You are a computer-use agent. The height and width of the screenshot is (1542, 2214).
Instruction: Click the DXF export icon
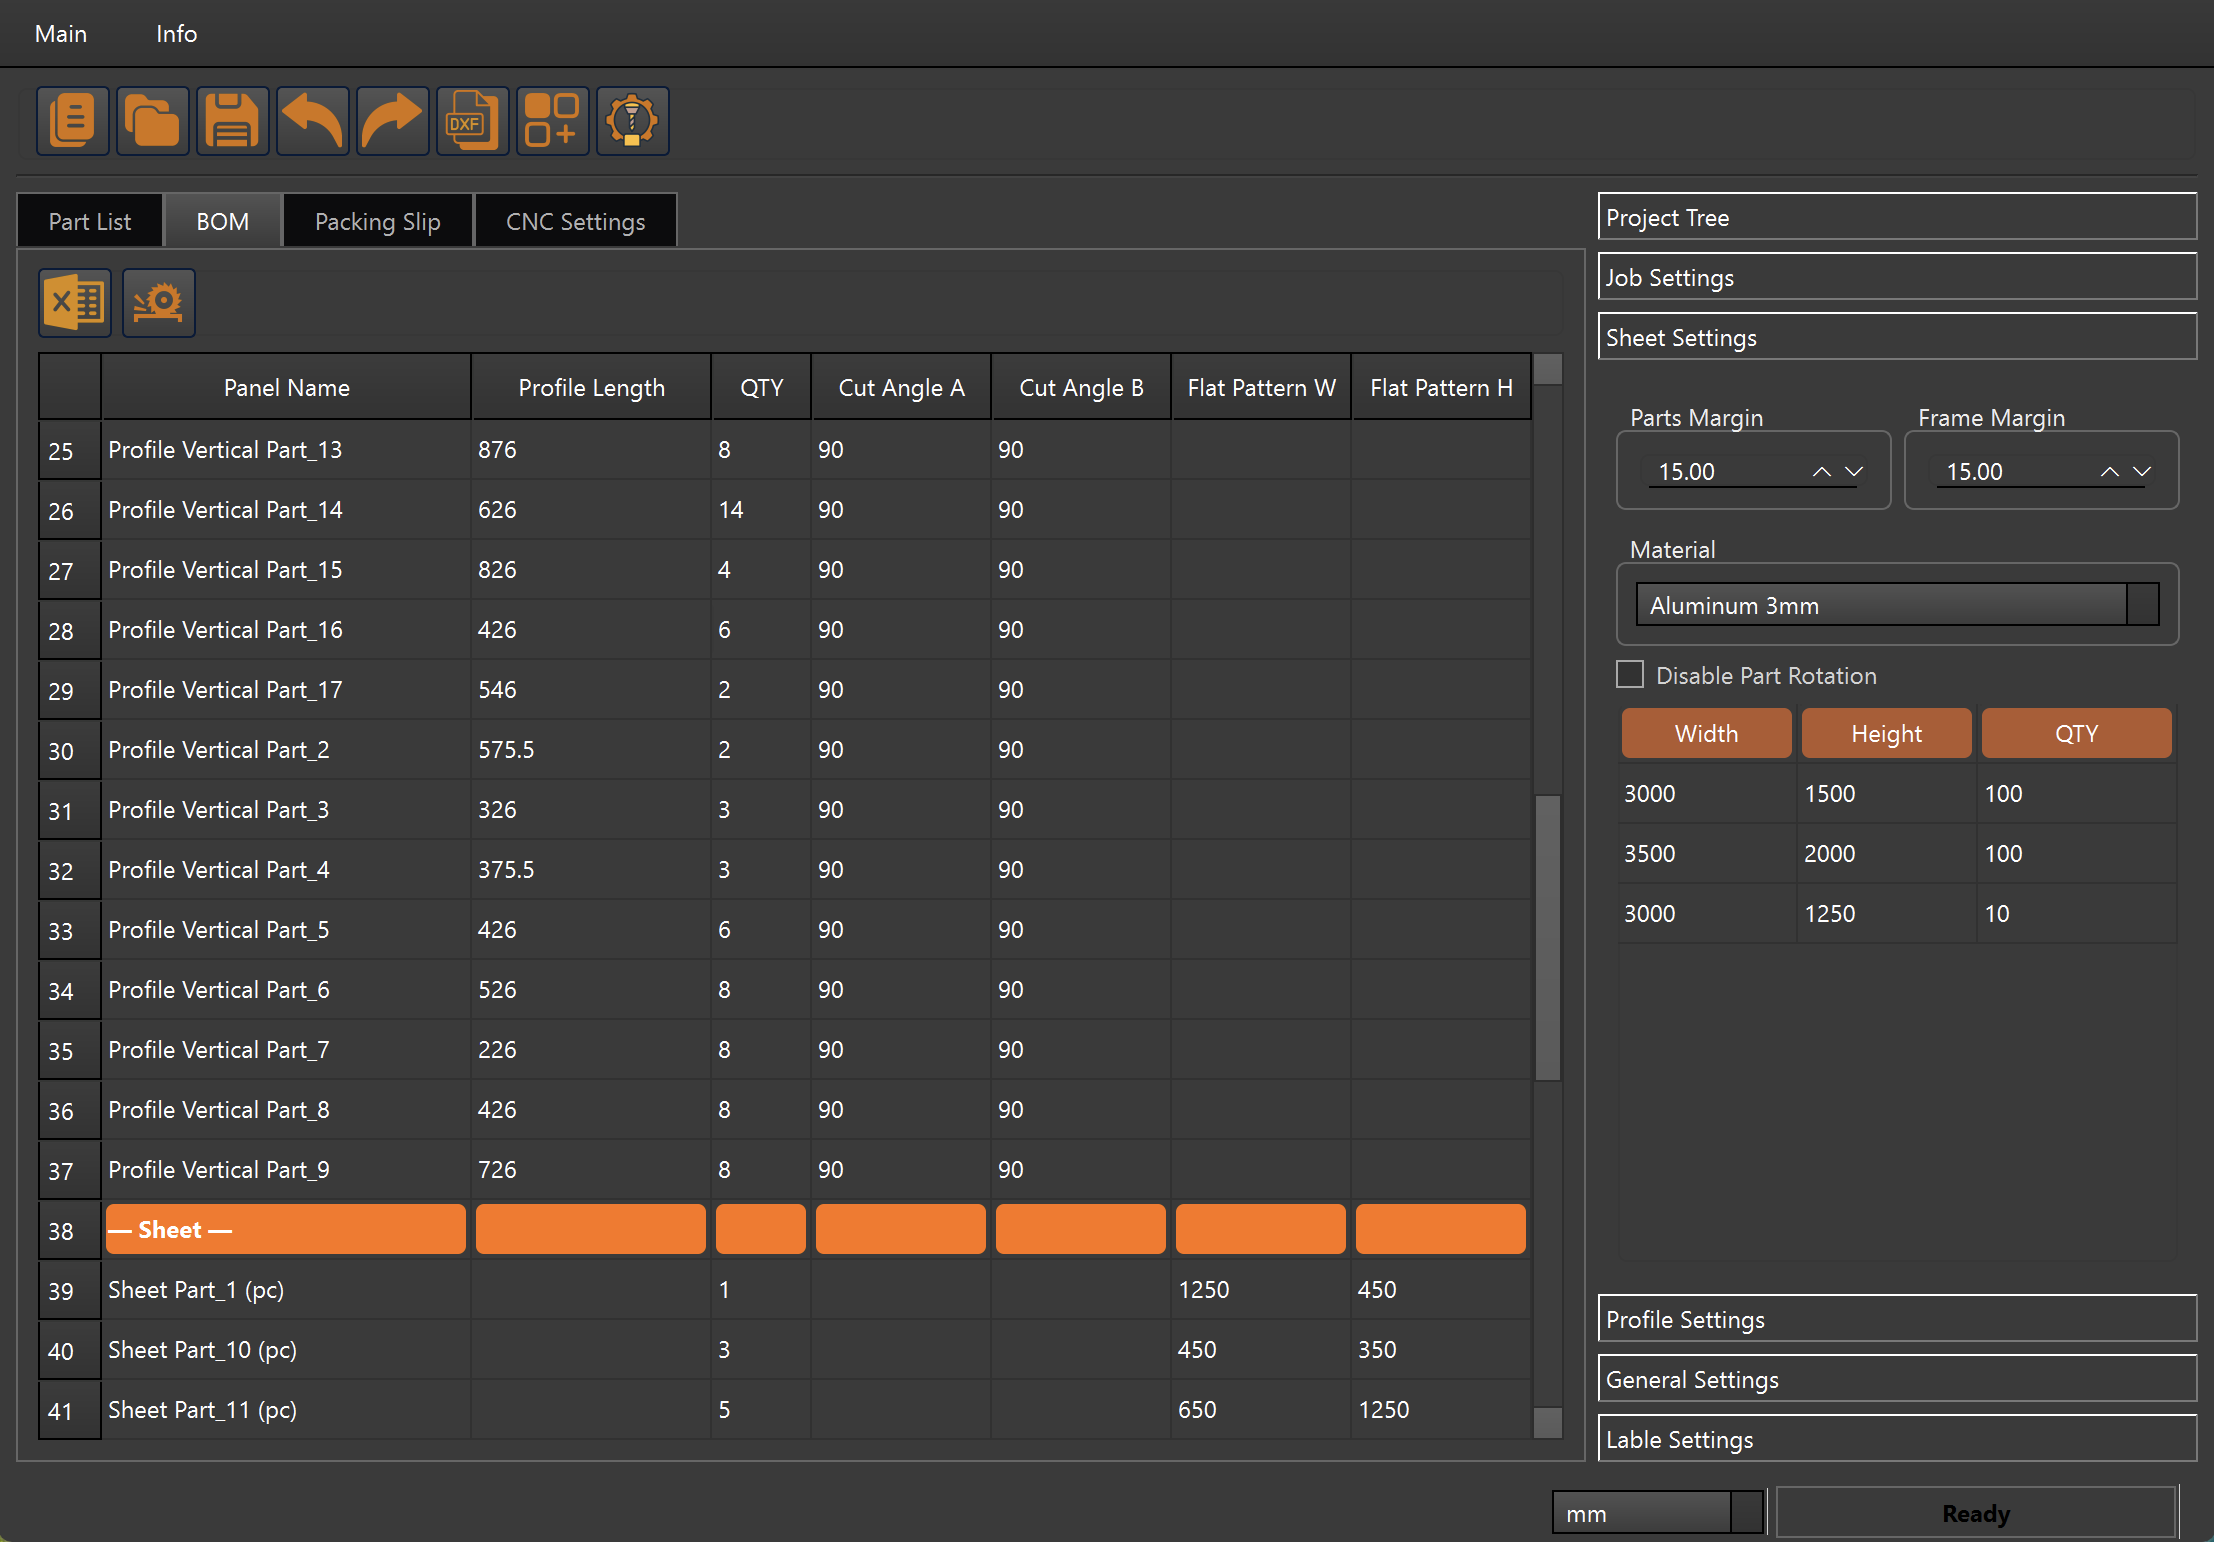tap(472, 121)
